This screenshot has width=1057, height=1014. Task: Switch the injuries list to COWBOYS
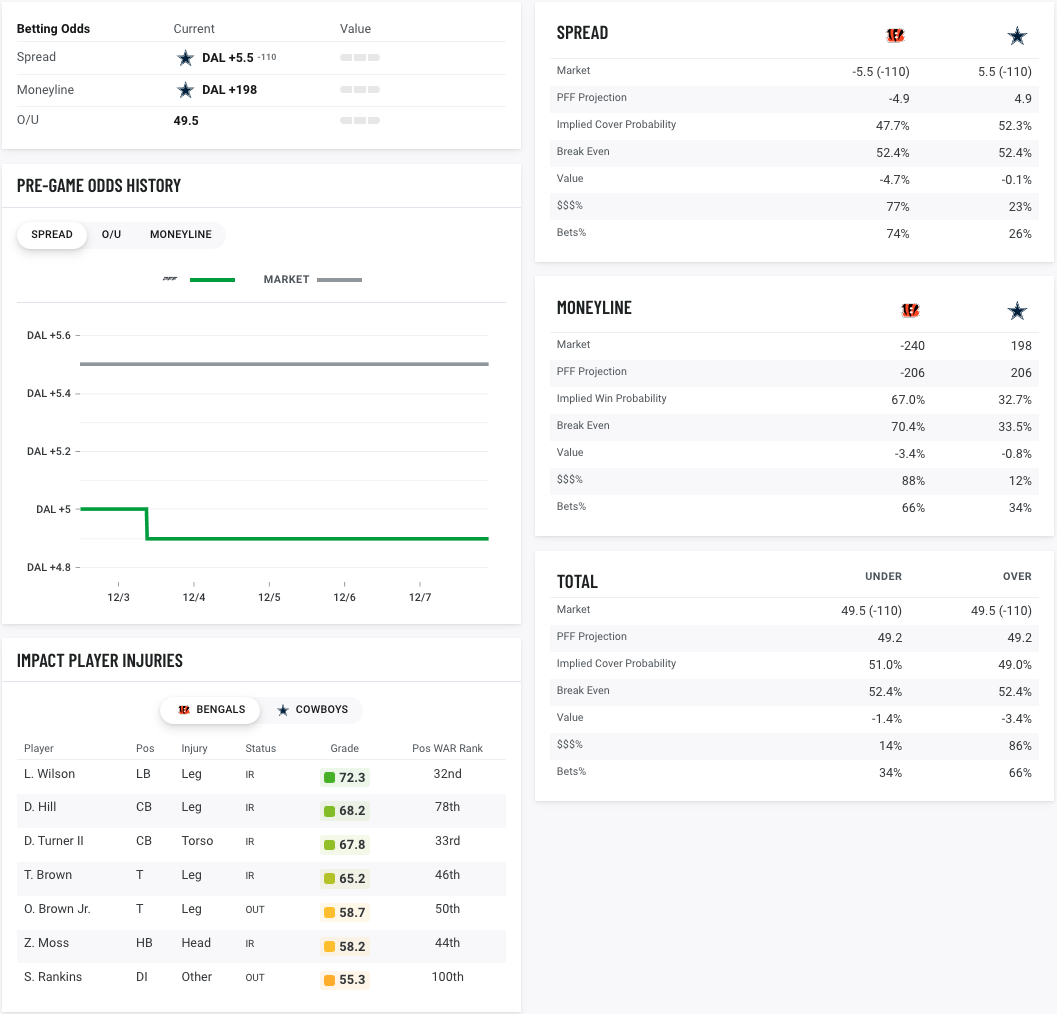(x=312, y=710)
